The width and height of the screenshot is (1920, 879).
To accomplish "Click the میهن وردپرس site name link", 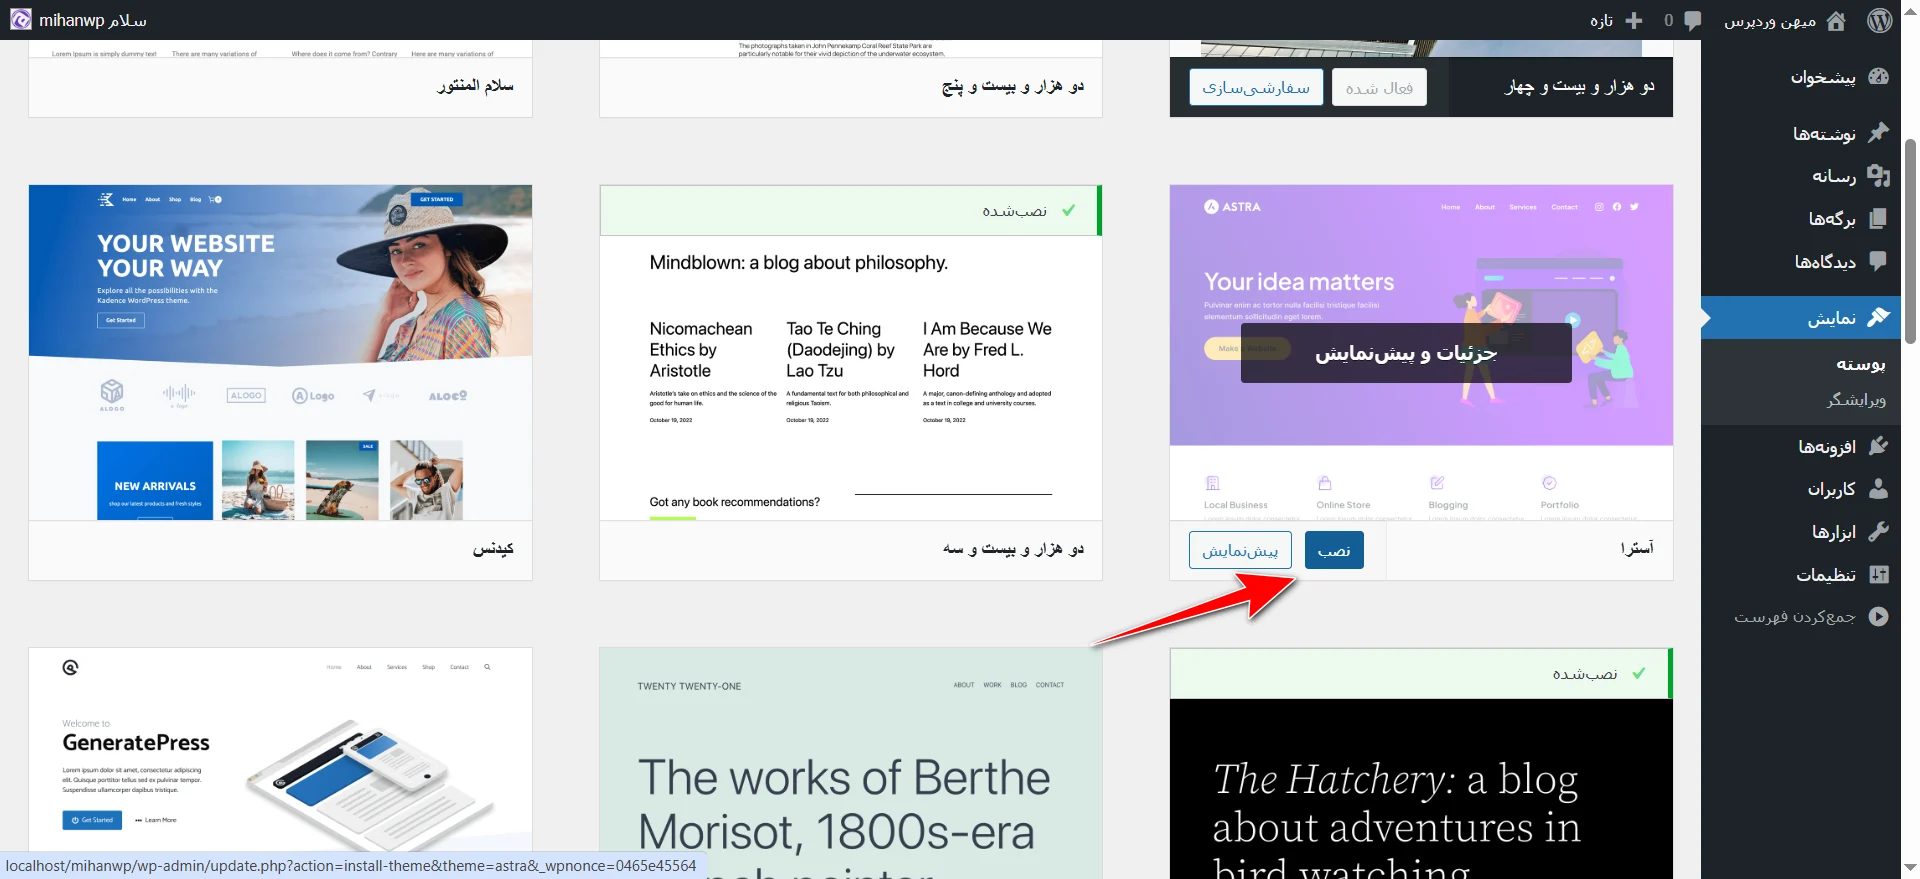I will [1770, 20].
